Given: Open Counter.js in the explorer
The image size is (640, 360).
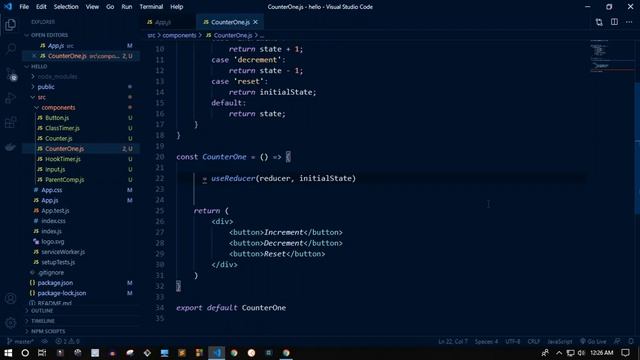Looking at the screenshot, I should (58, 138).
